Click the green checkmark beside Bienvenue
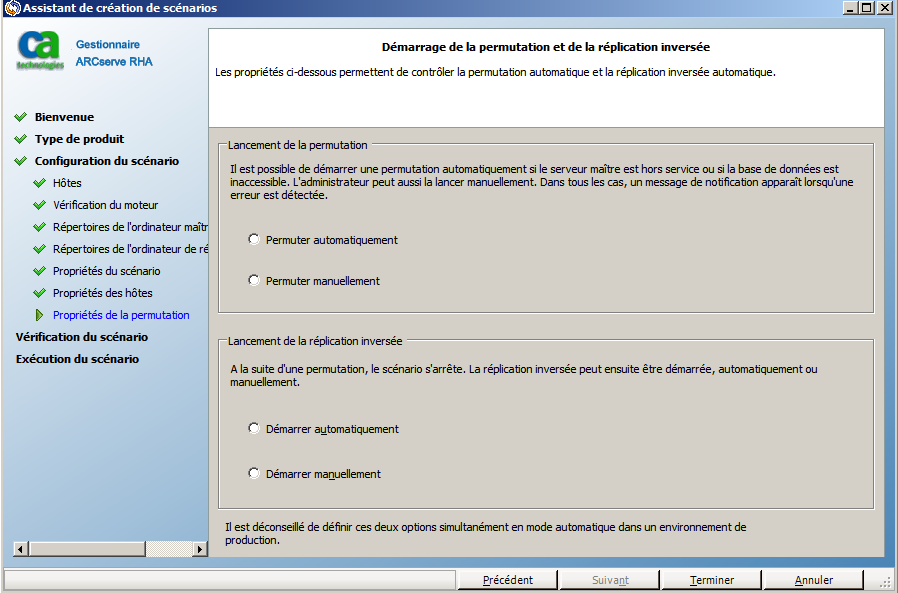The image size is (898, 593). pyautogui.click(x=21, y=117)
